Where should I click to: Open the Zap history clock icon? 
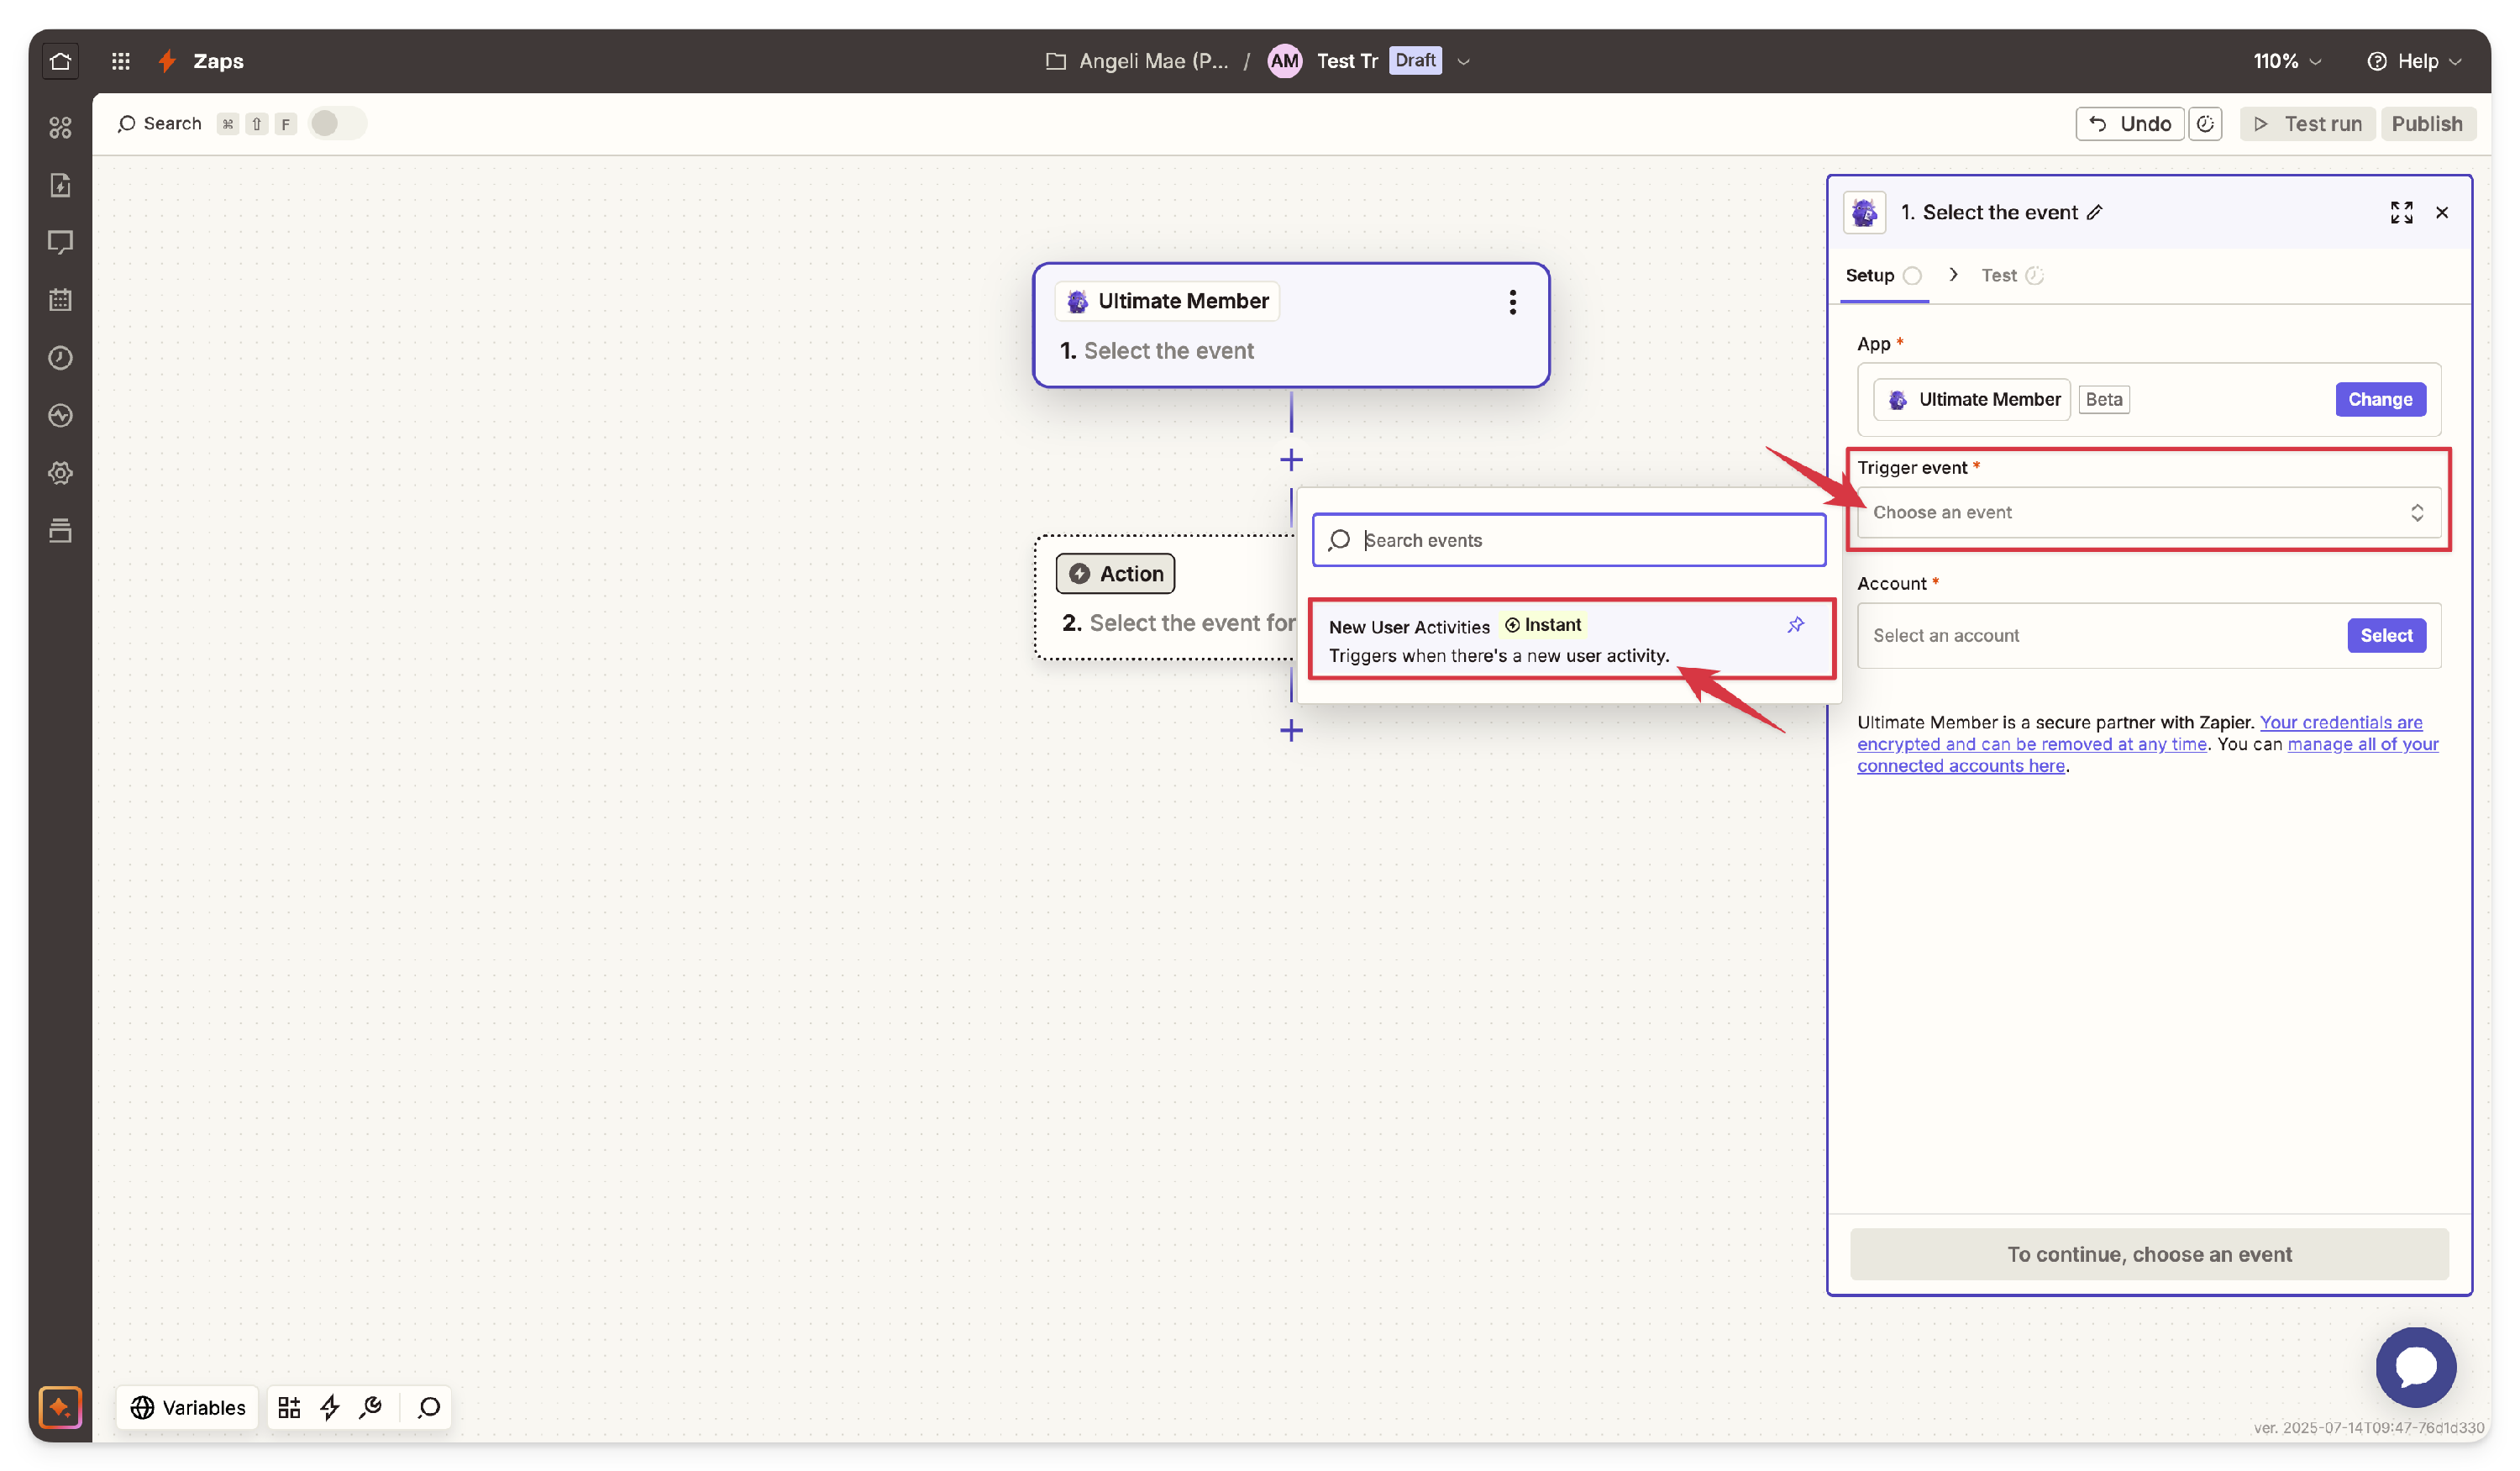[x=60, y=357]
